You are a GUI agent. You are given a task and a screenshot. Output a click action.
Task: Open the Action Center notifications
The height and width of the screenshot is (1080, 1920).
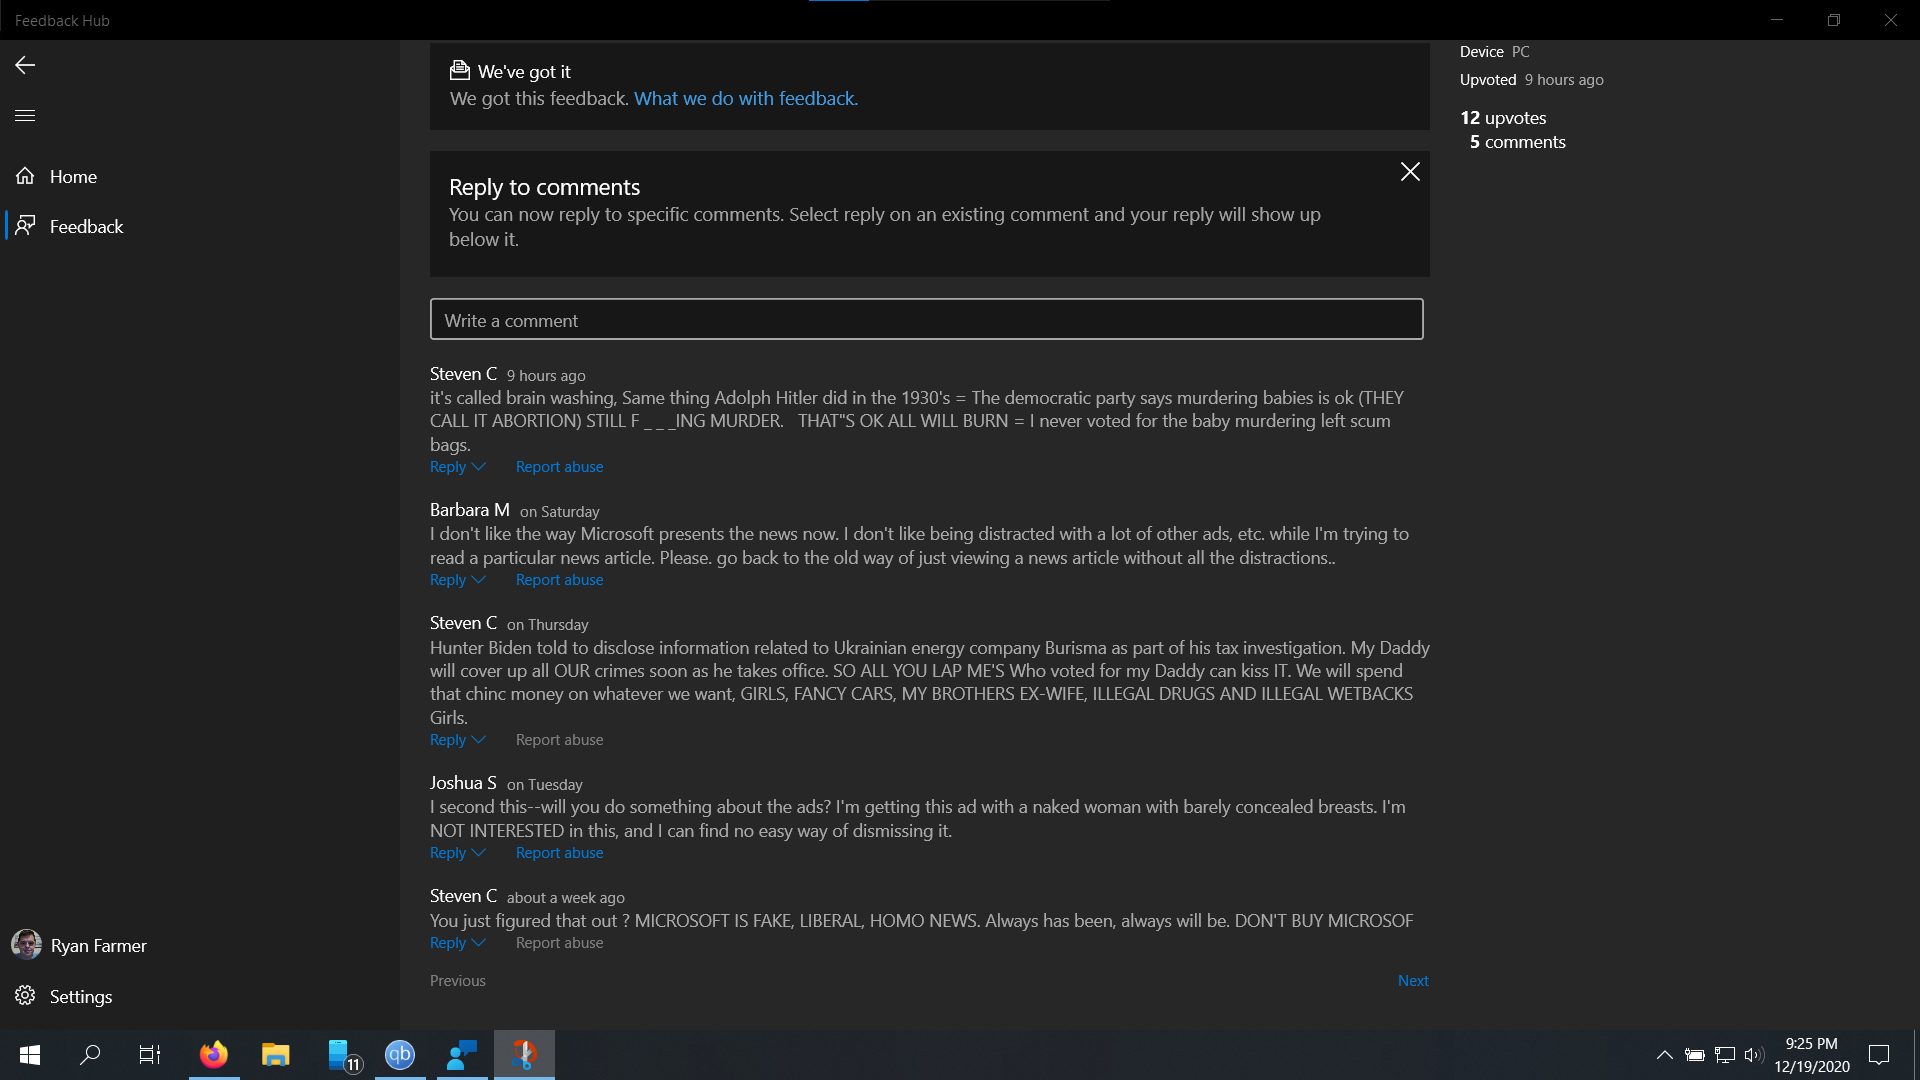tap(1879, 1055)
